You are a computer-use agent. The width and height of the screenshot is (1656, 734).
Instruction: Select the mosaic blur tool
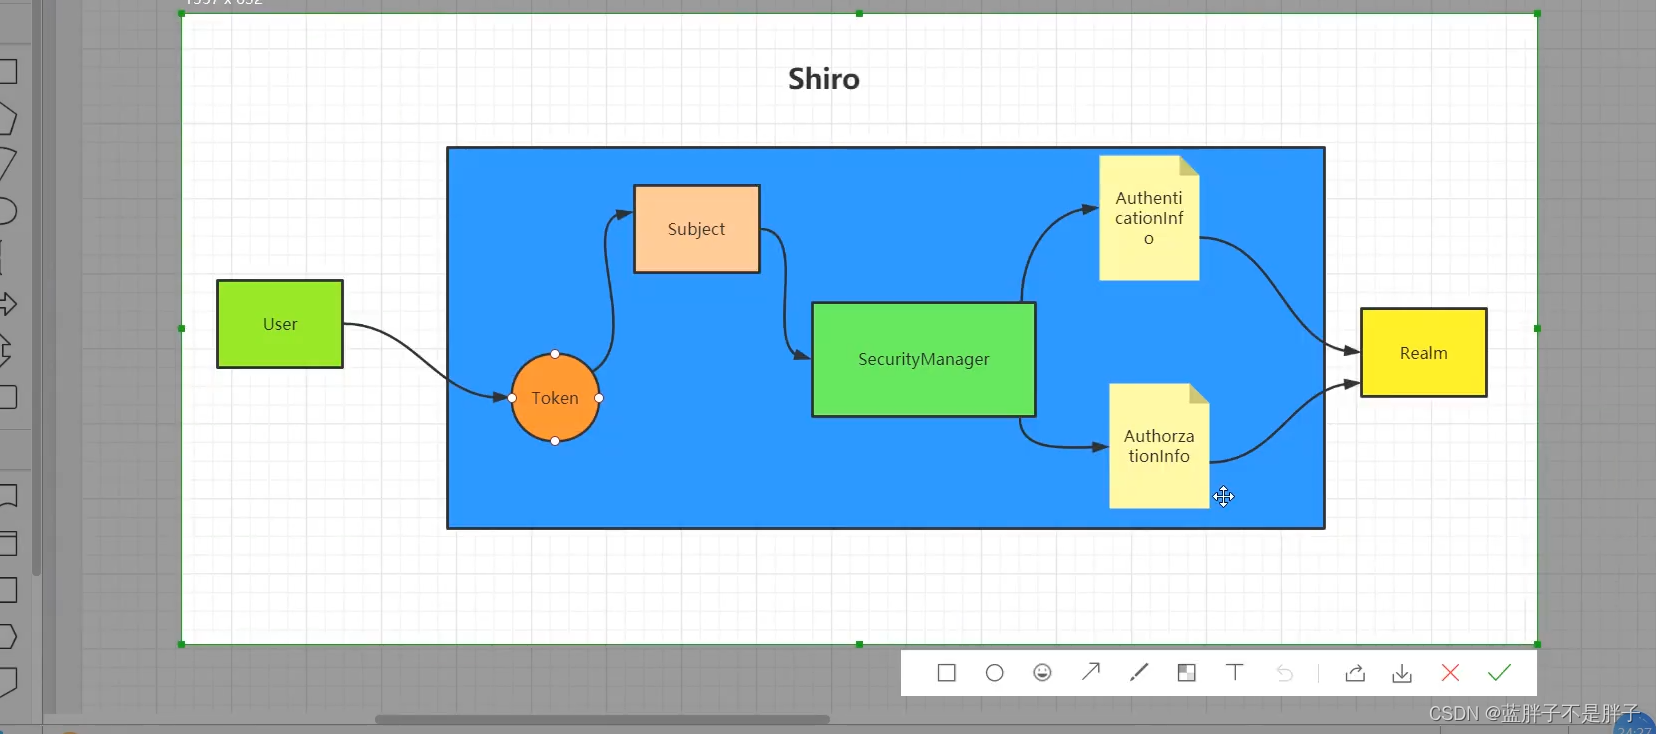point(1186,673)
